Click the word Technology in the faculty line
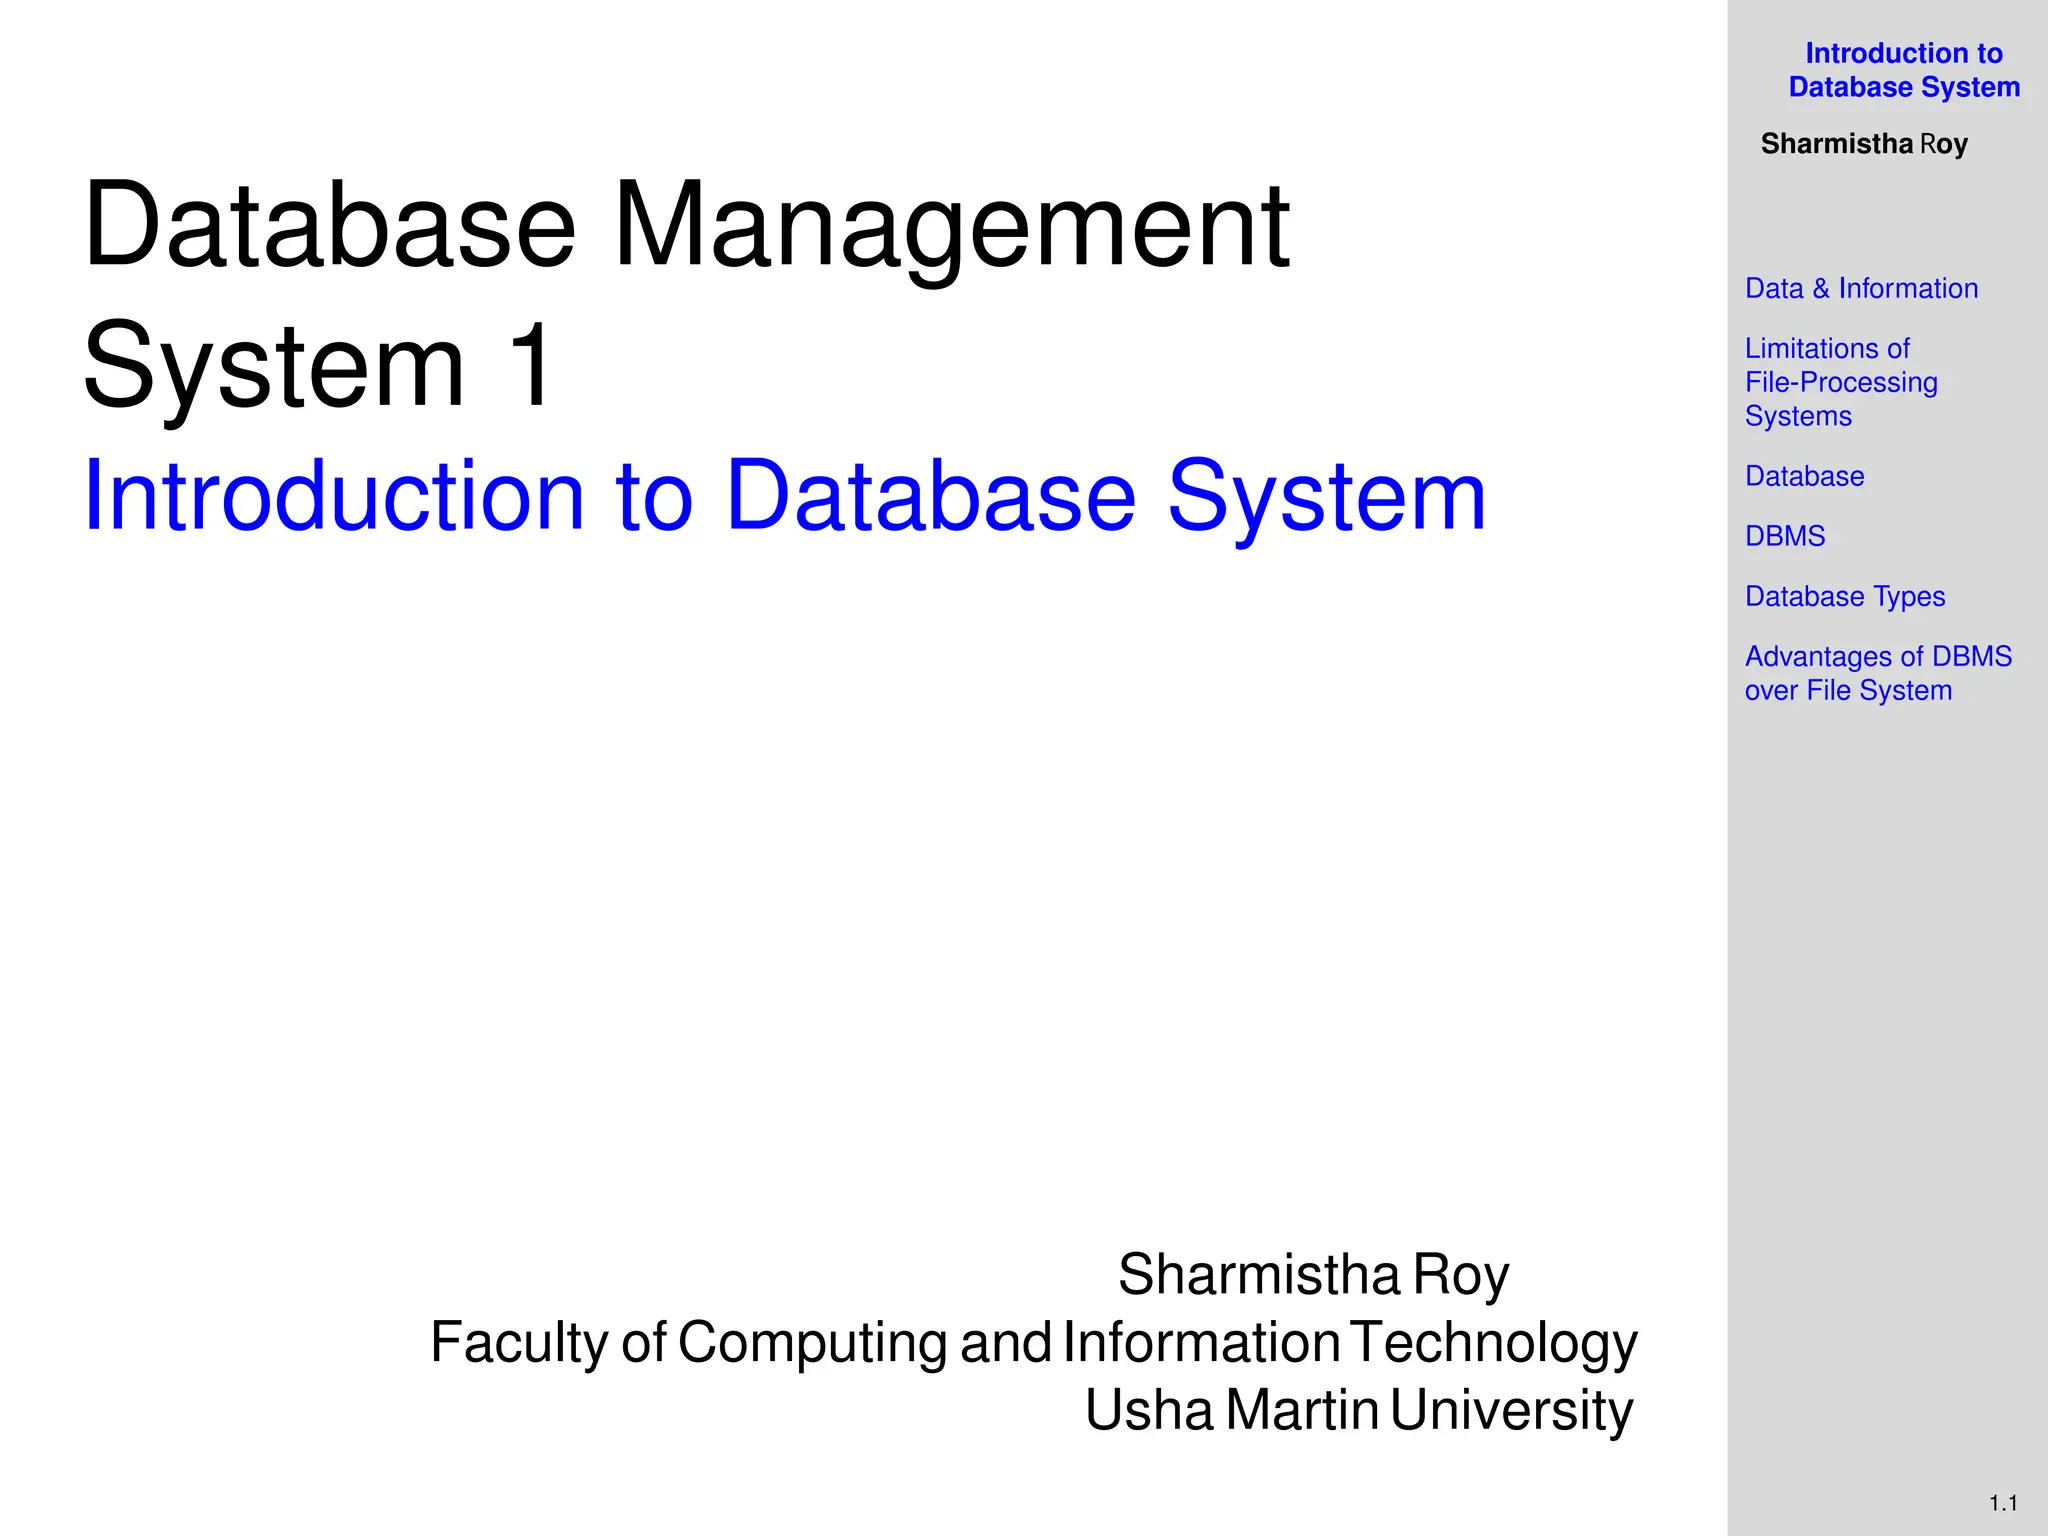The width and height of the screenshot is (2048, 1536). [x=1493, y=1343]
